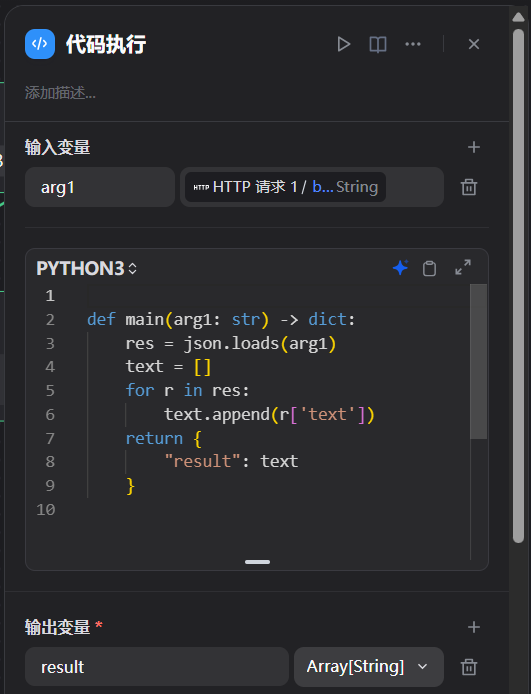531x694 pixels.
Task: Click the editor bottom resize handle
Action: 257,562
